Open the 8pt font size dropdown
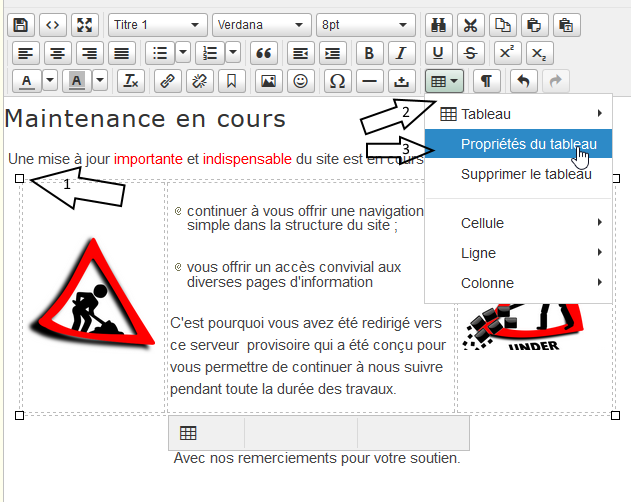The width and height of the screenshot is (631, 502). coord(366,25)
